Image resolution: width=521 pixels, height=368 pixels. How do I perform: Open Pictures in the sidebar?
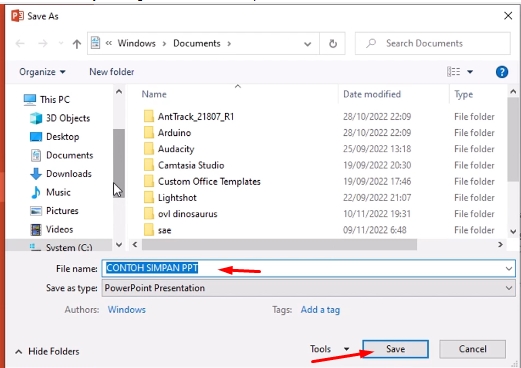pos(54,211)
